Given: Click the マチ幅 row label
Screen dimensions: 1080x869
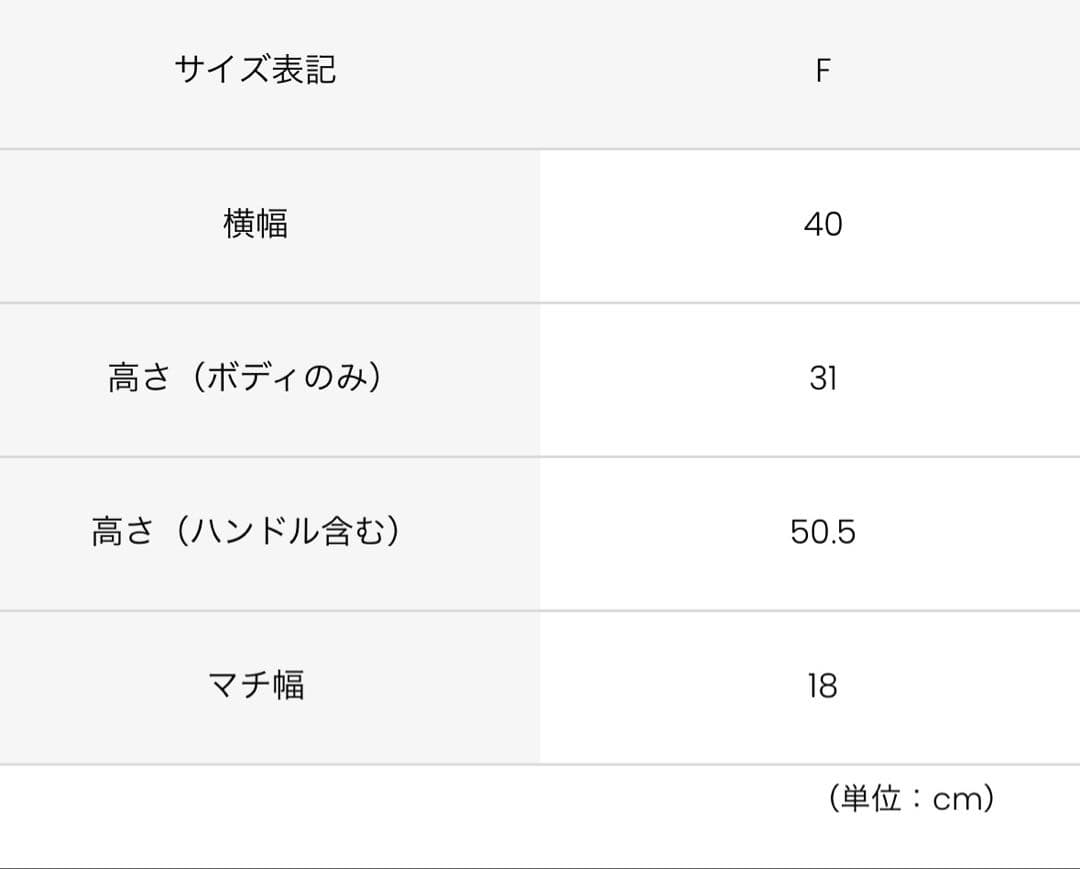Looking at the screenshot, I should (255, 686).
